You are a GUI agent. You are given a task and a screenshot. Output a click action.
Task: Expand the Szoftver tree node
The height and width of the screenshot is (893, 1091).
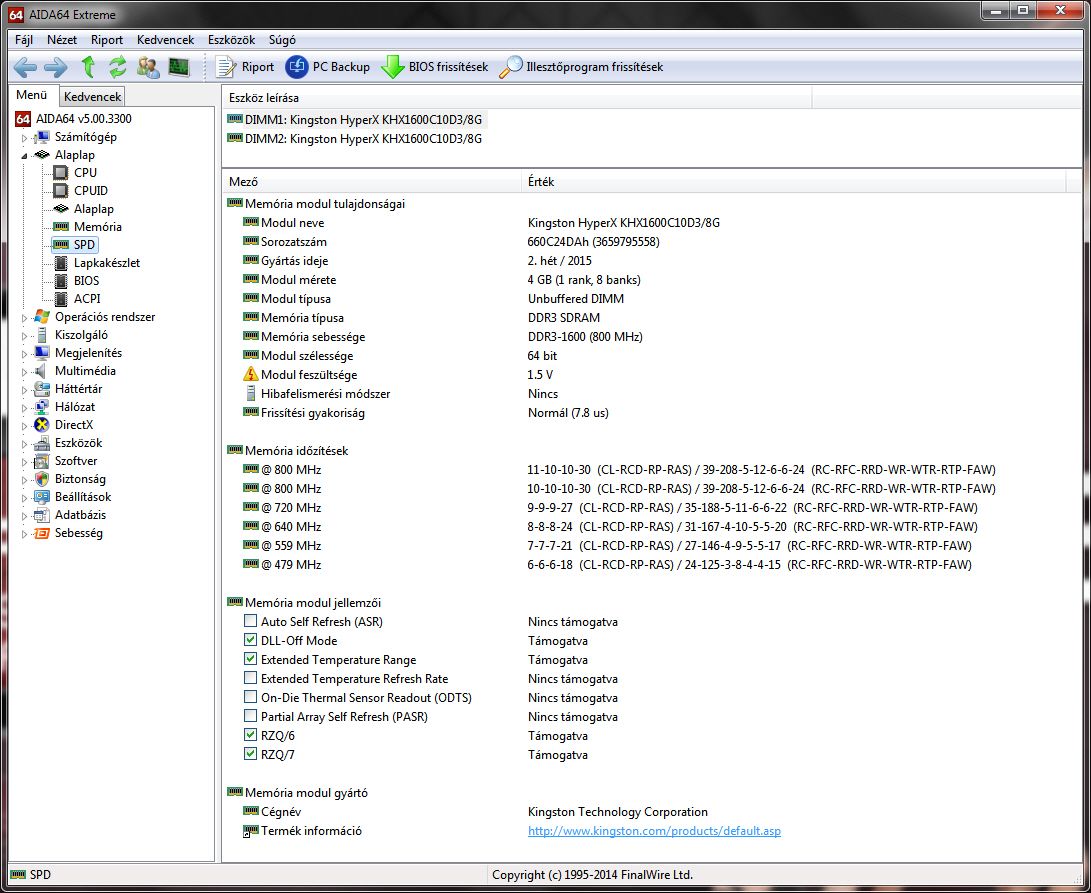pos(24,462)
